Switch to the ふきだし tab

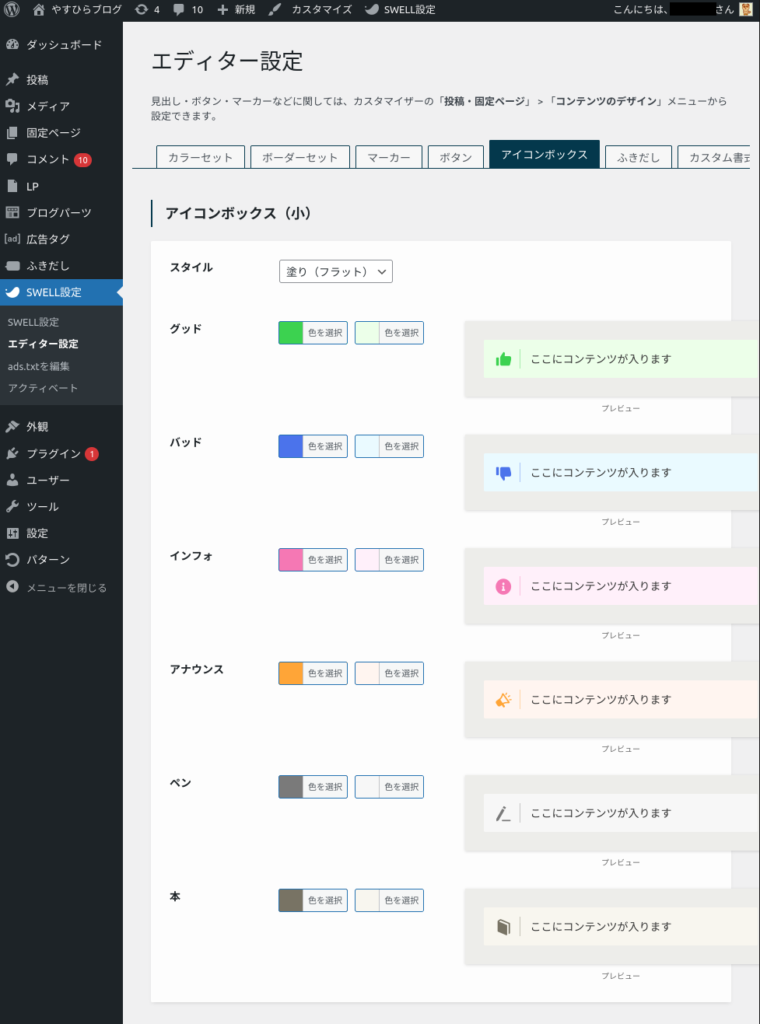click(x=638, y=157)
